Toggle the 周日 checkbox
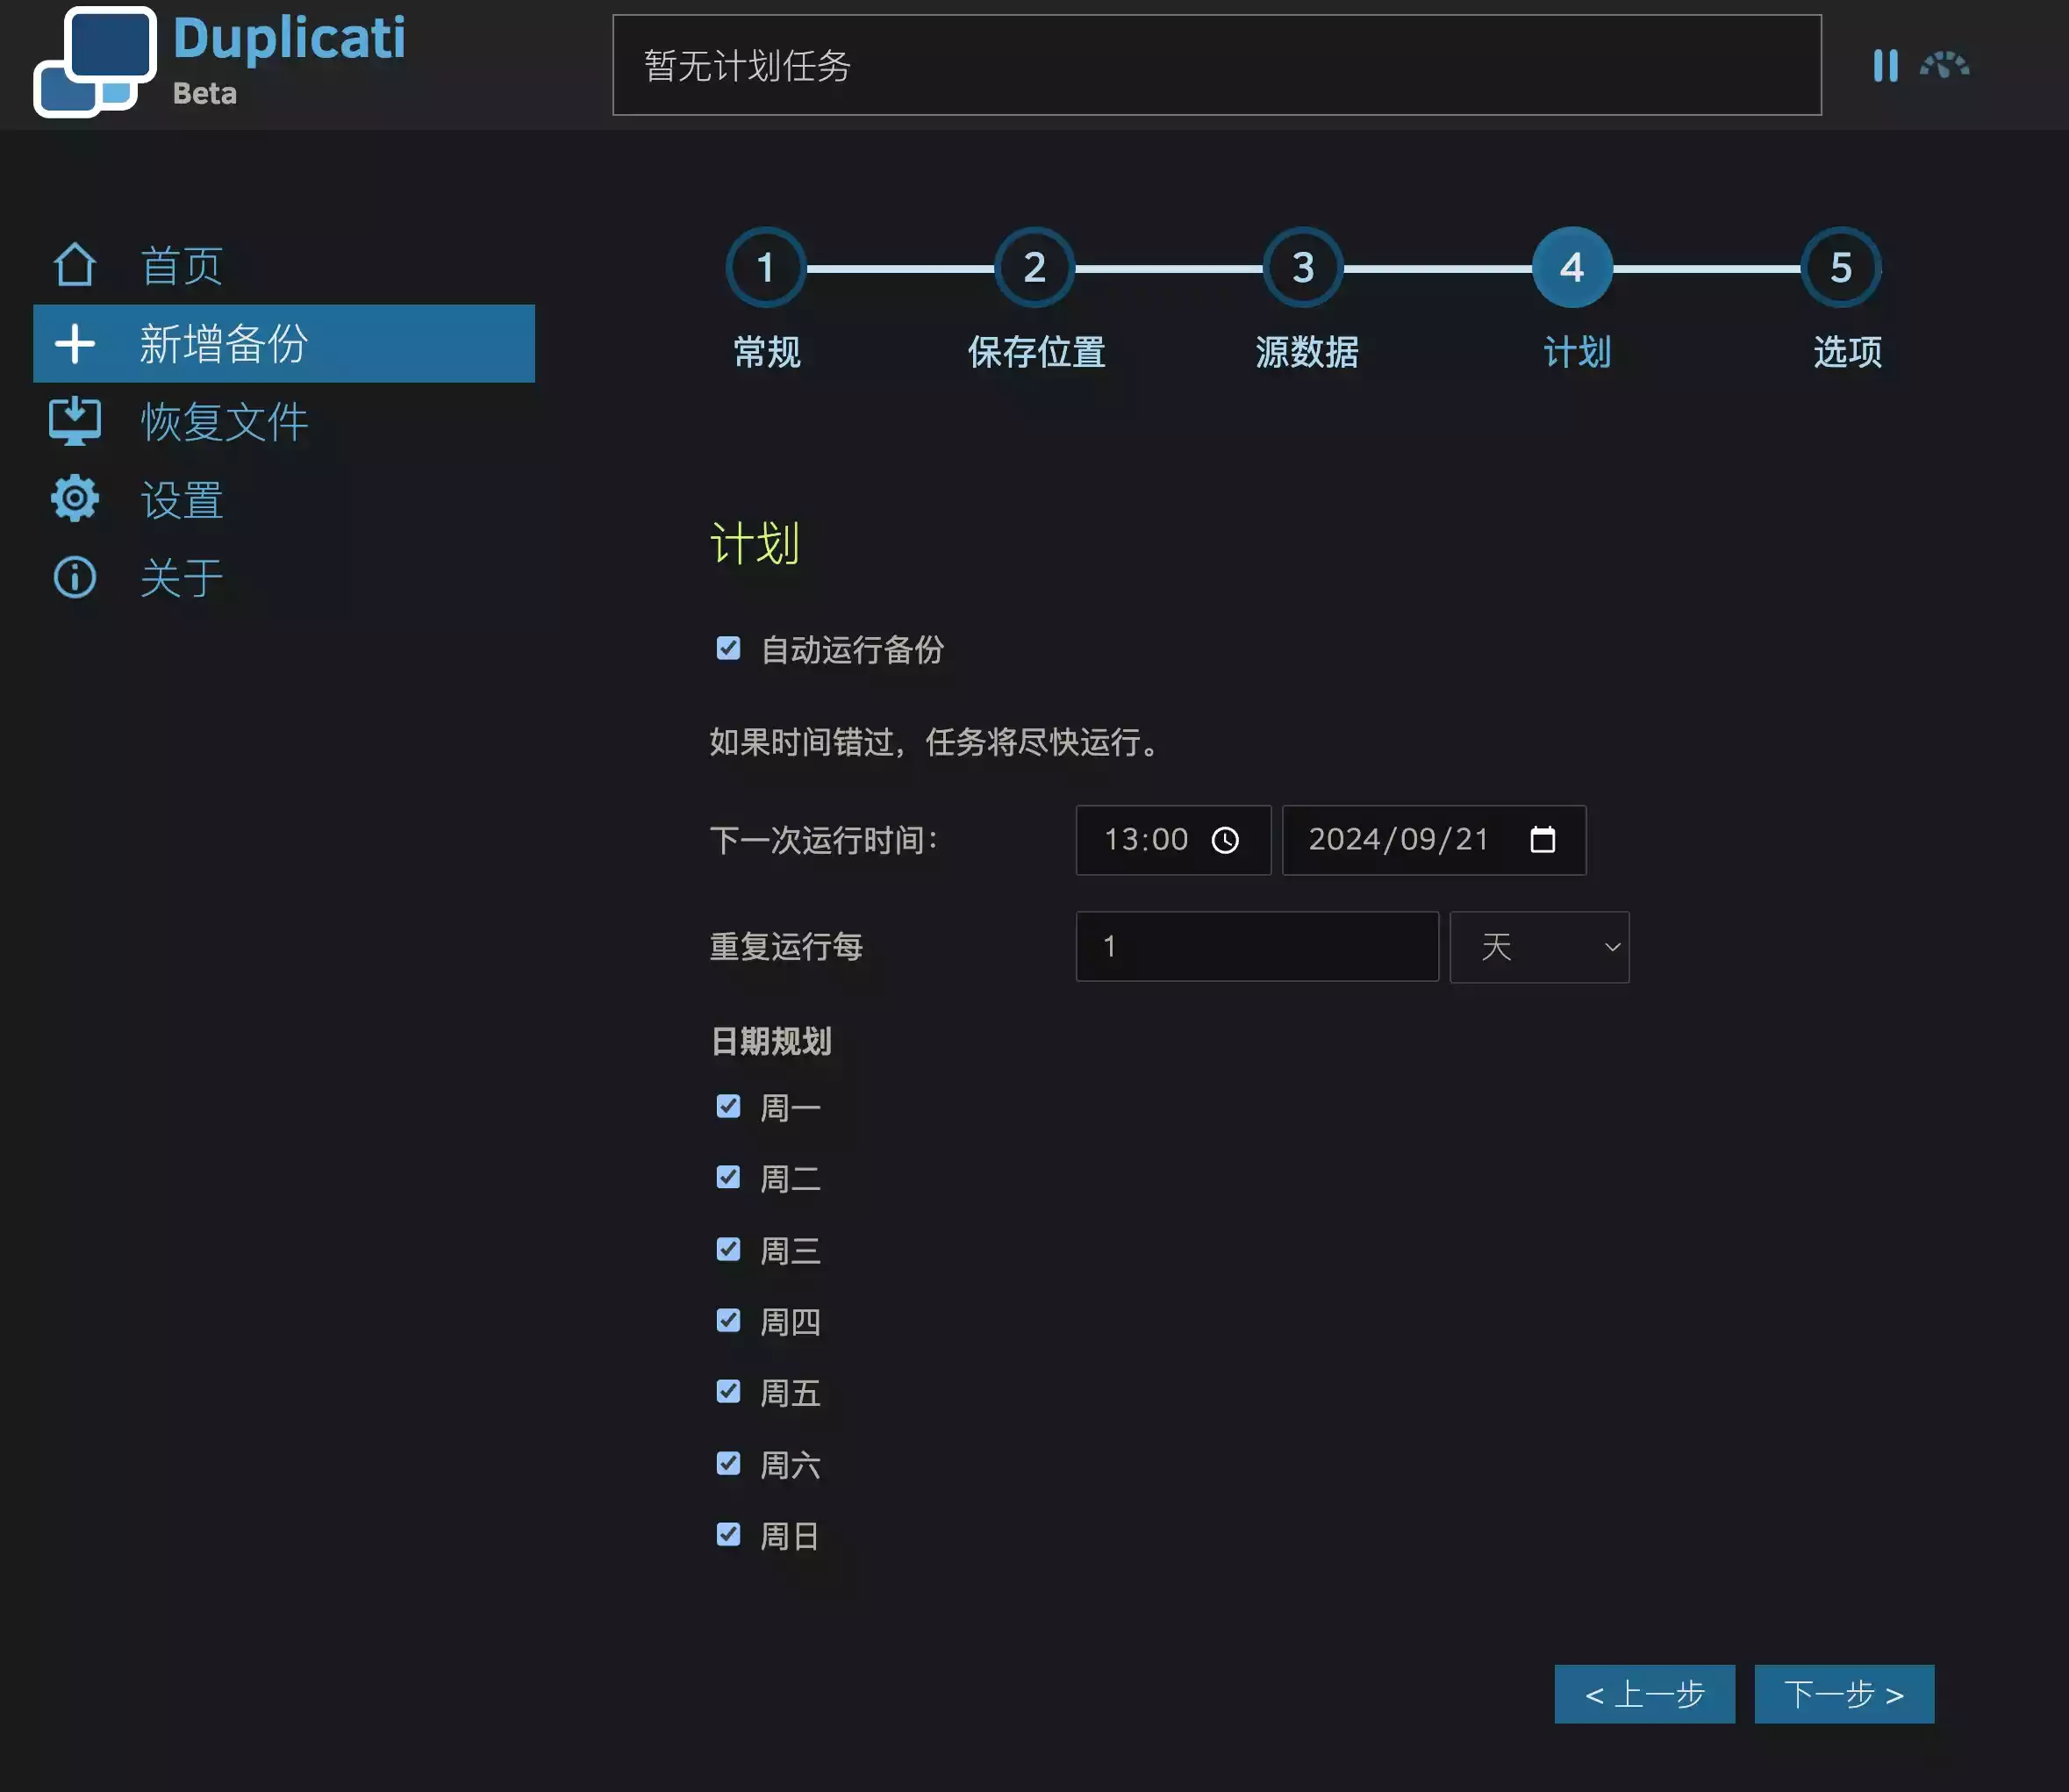The image size is (2069, 1792). coord(728,1534)
